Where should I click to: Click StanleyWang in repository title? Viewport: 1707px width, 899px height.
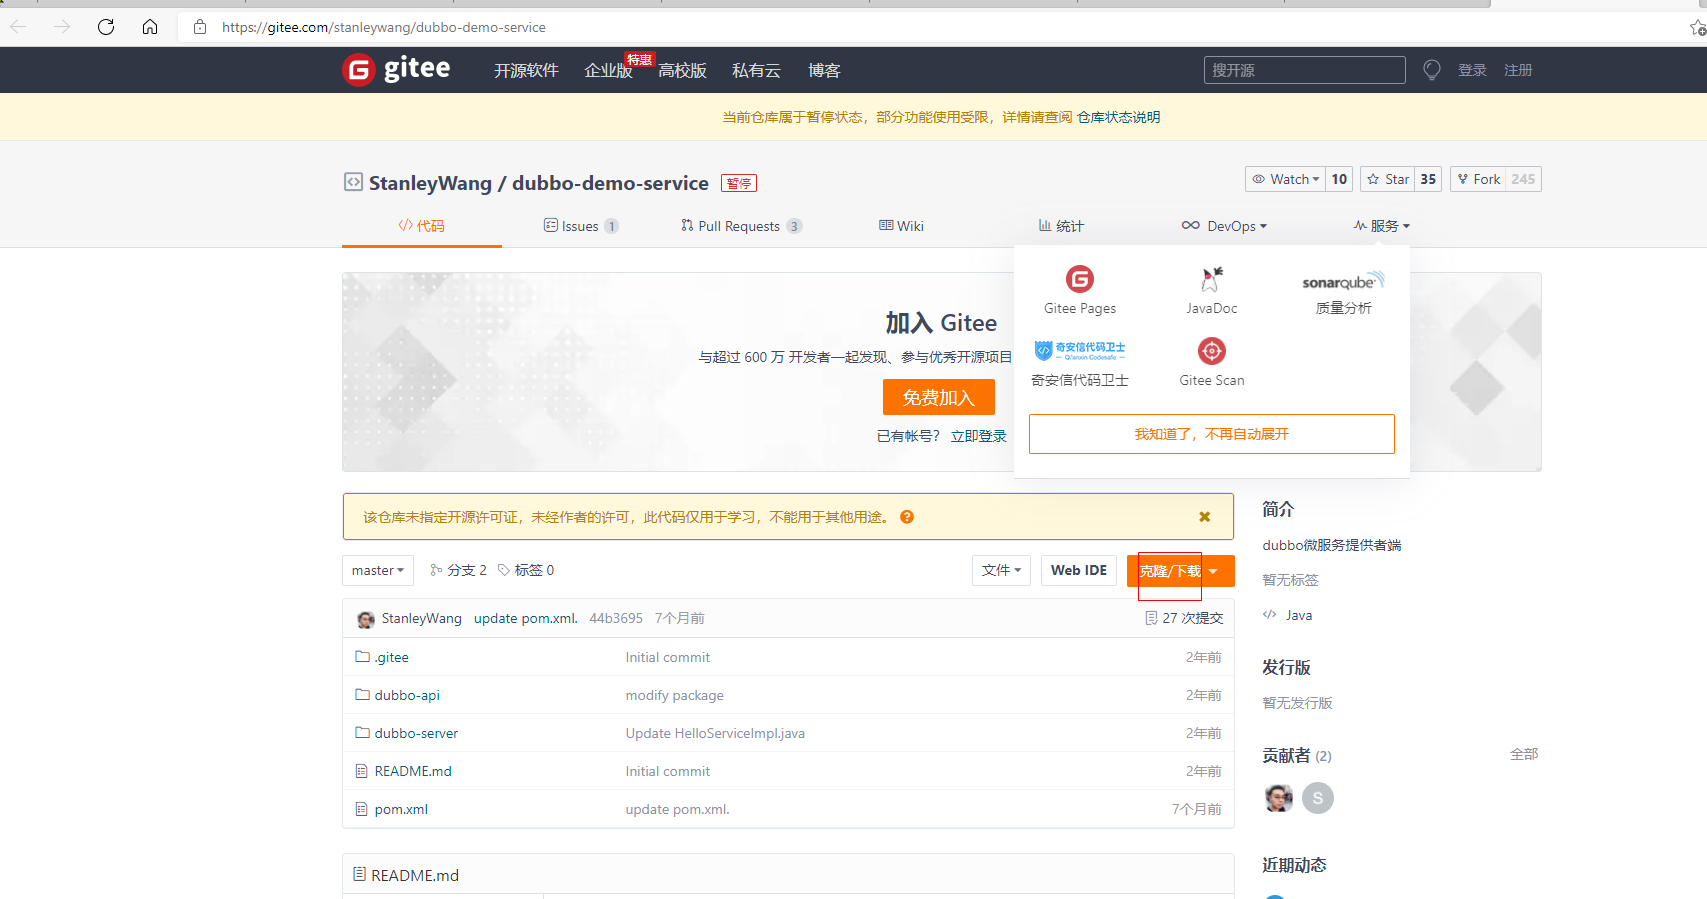(430, 183)
